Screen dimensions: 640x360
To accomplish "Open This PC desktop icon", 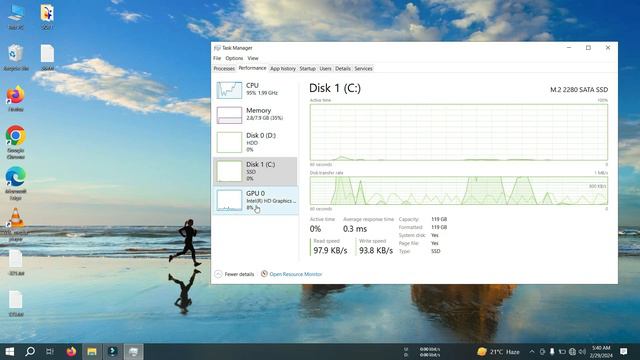I will [x=16, y=16].
